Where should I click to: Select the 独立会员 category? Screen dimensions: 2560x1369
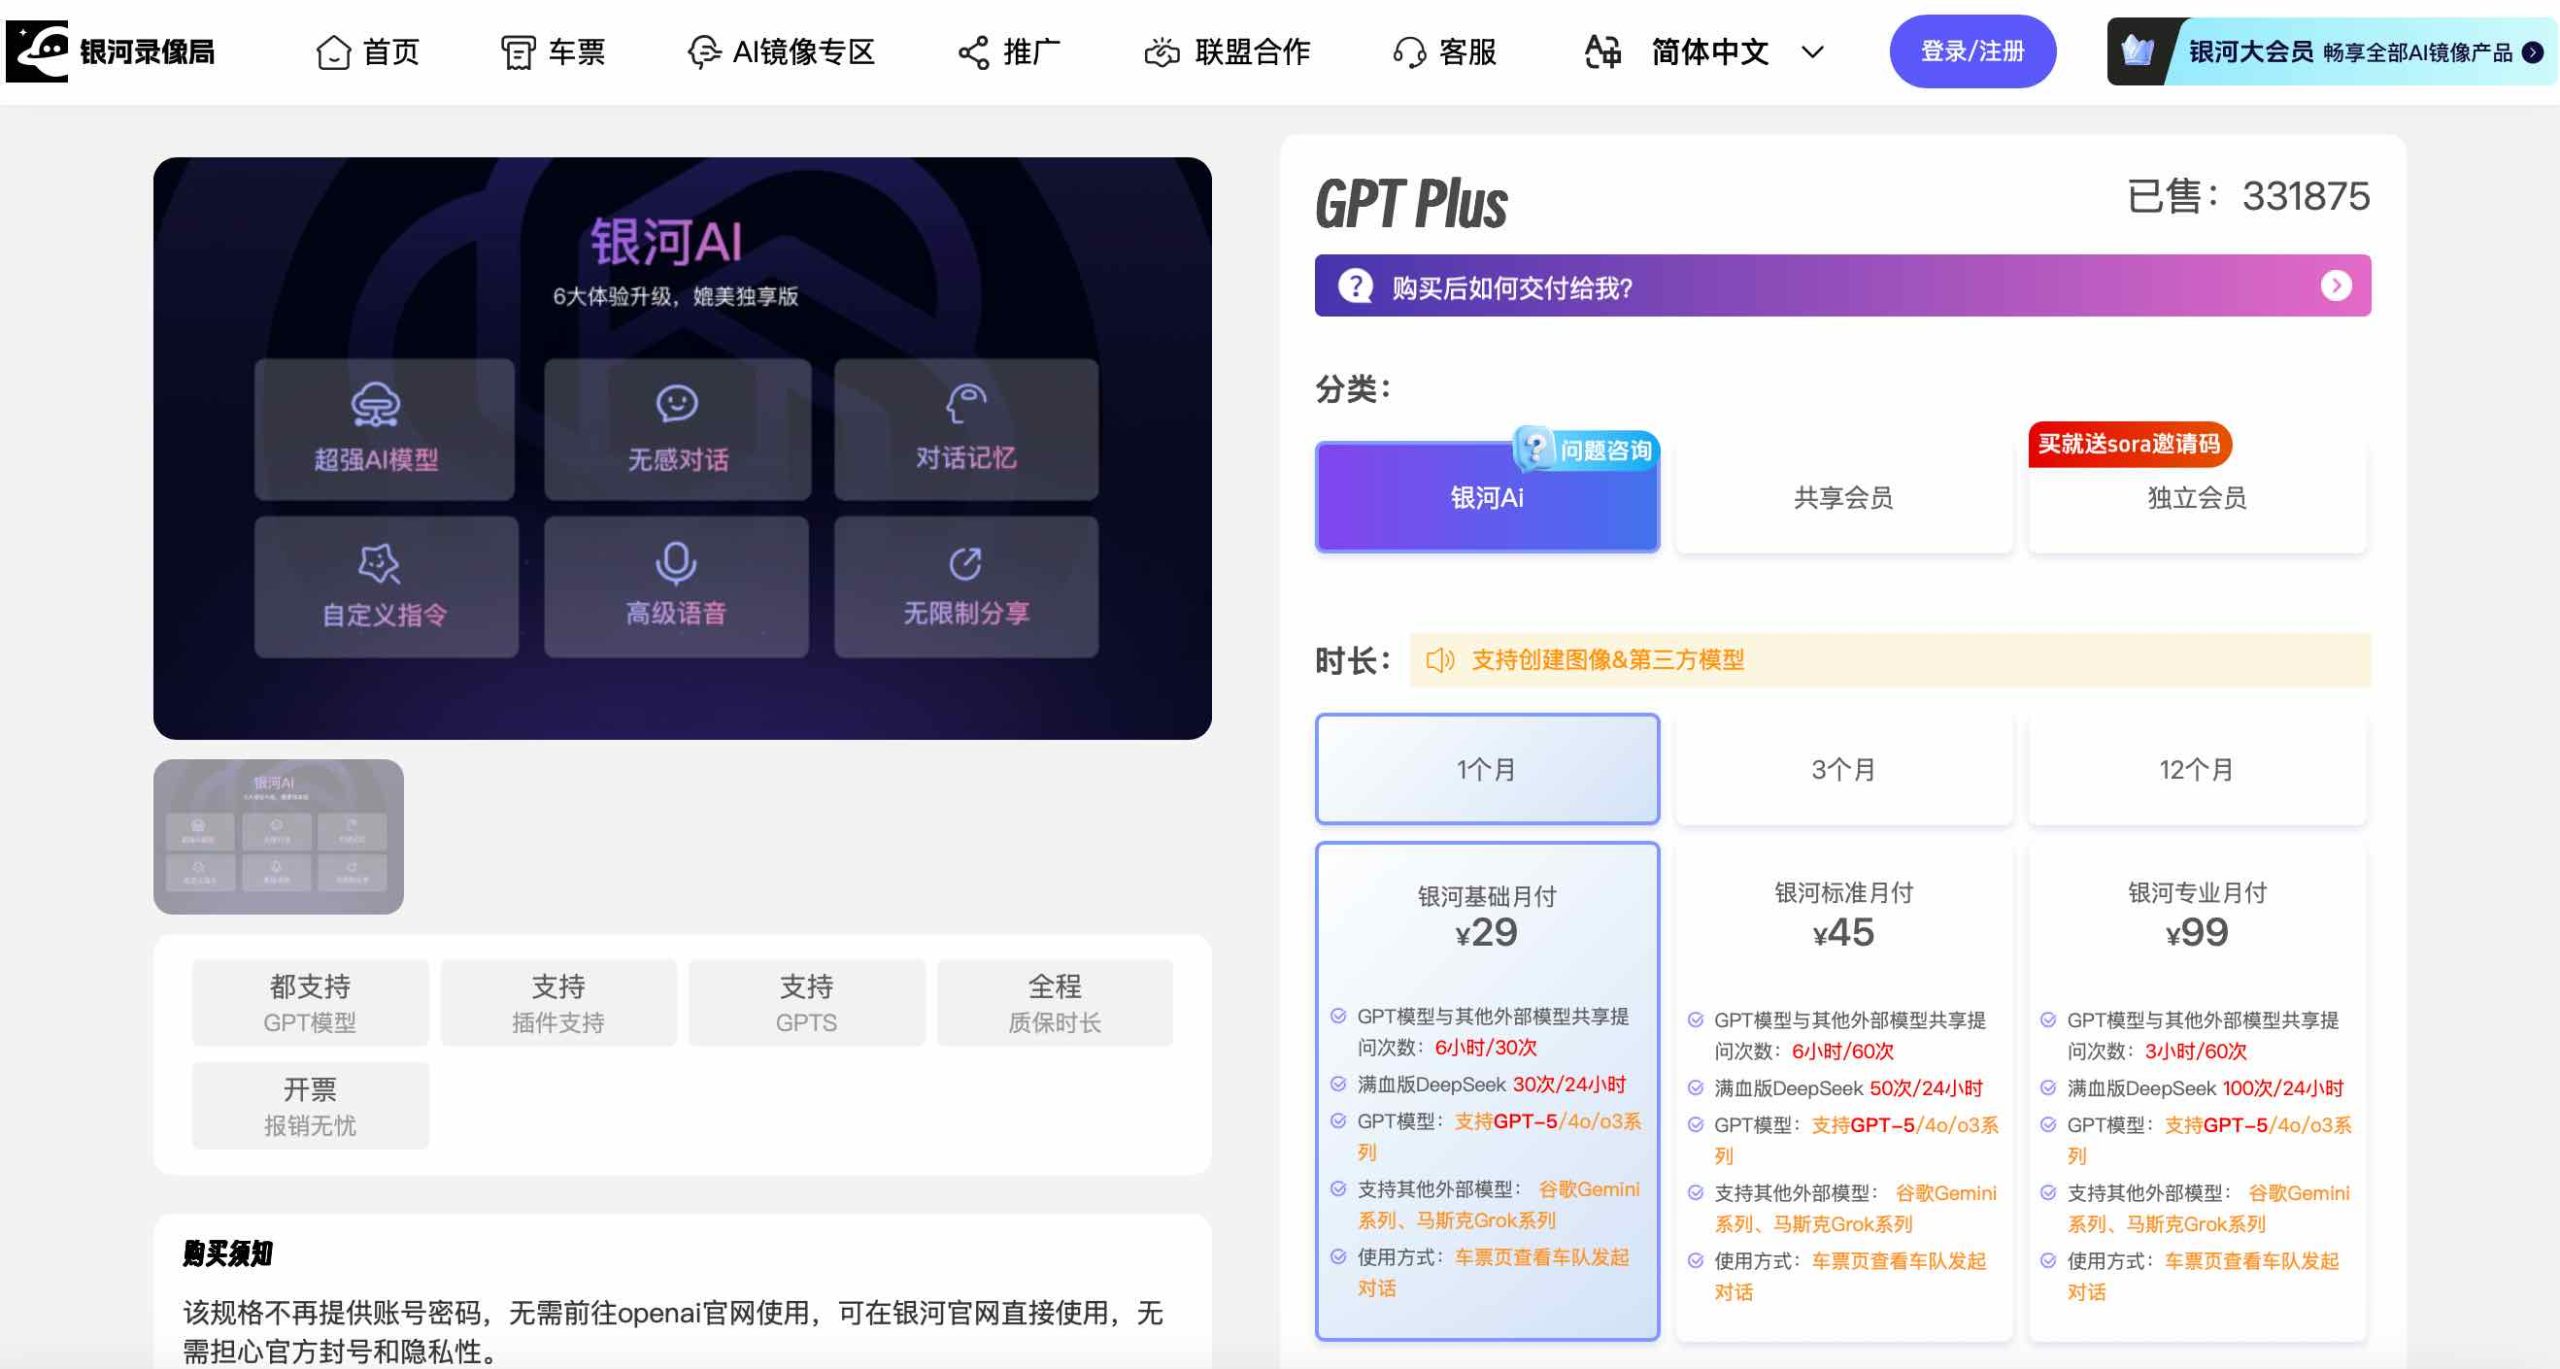click(x=2196, y=498)
